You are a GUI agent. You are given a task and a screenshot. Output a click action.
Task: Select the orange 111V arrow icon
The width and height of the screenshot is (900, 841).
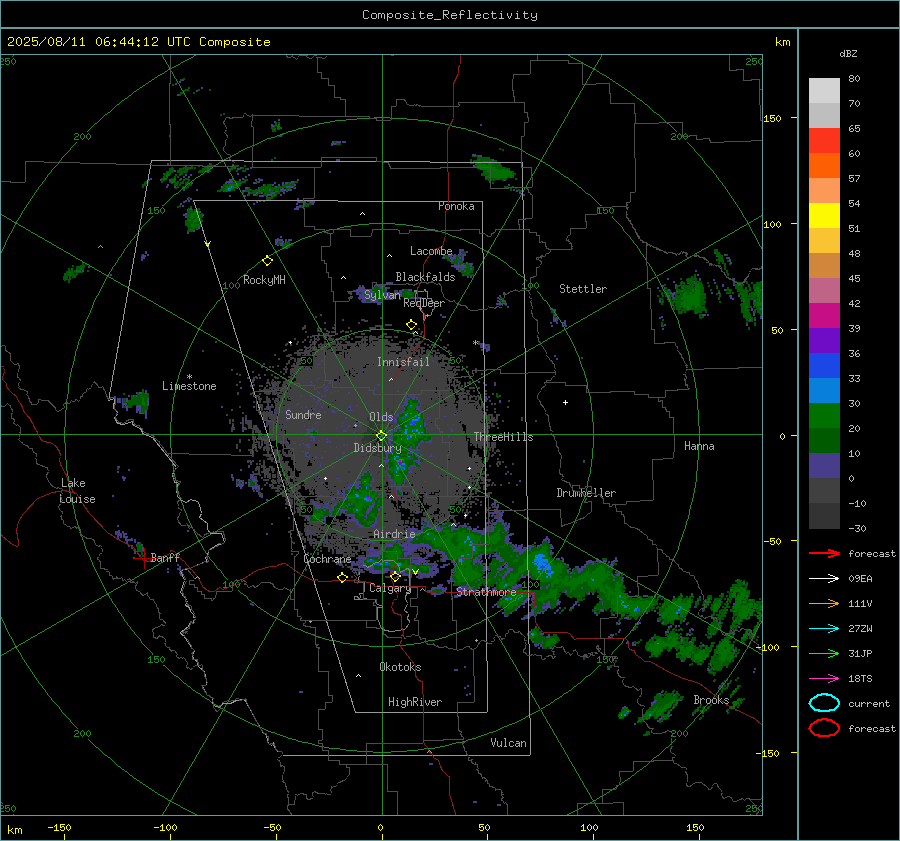pyautogui.click(x=824, y=603)
